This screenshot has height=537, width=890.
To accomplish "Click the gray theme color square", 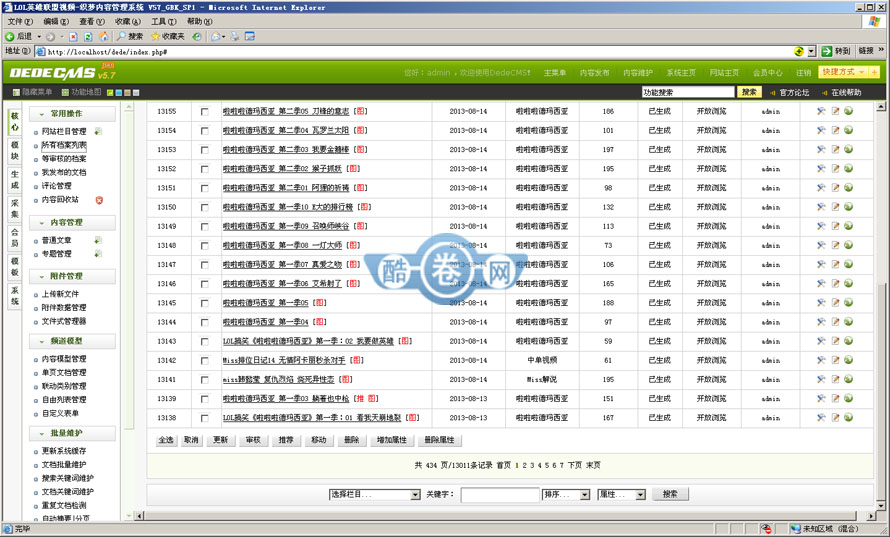I will tap(136, 93).
